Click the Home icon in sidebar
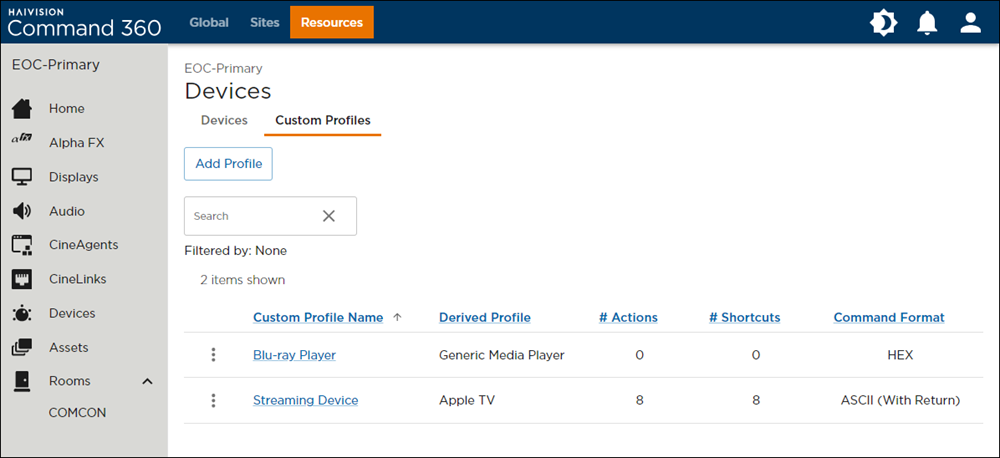The width and height of the screenshot is (1000, 458). coord(22,108)
